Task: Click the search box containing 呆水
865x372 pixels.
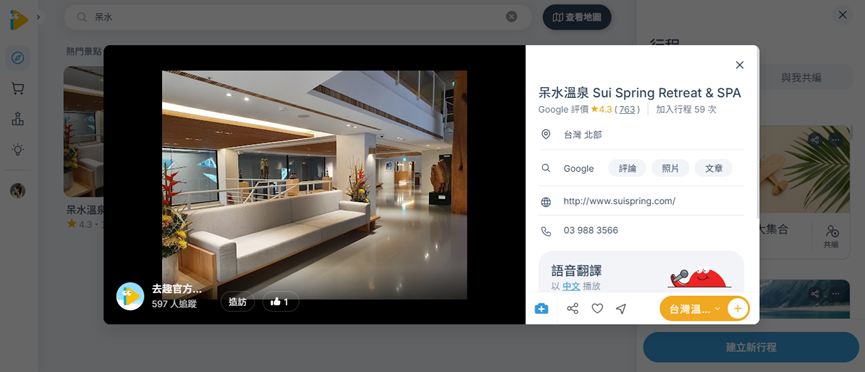Action: click(x=298, y=17)
